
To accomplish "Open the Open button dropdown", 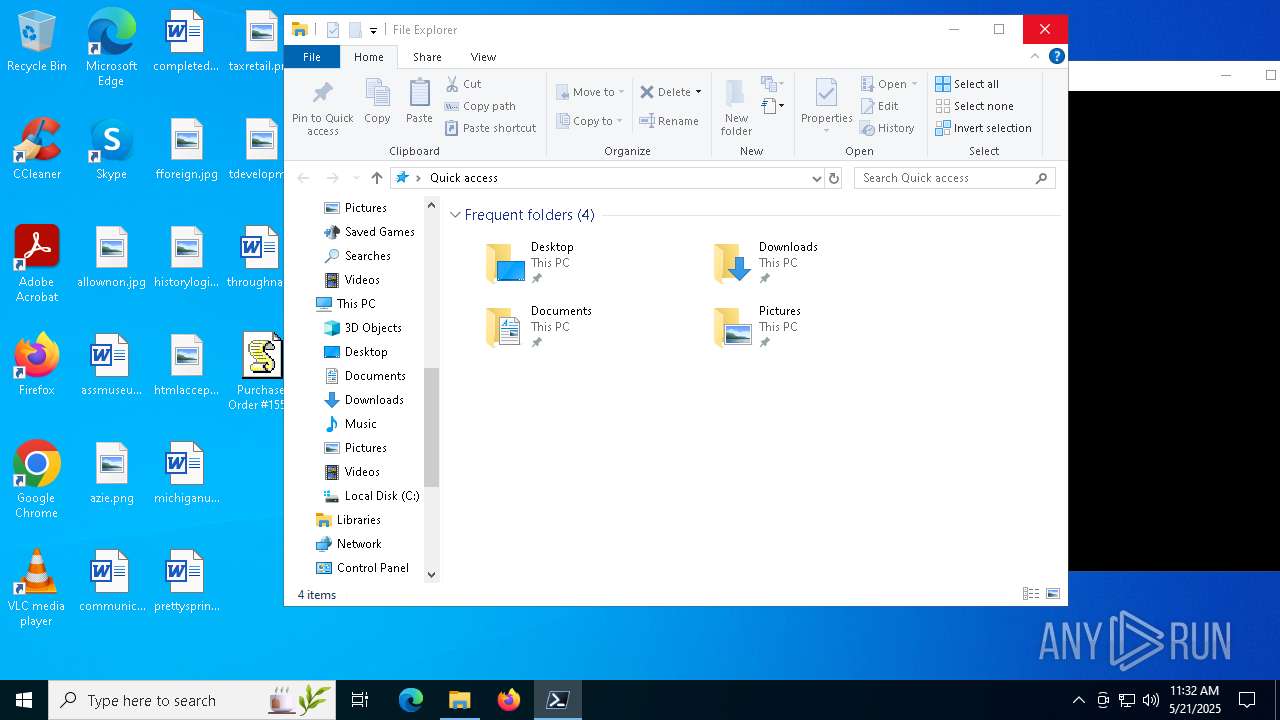I will click(914, 84).
